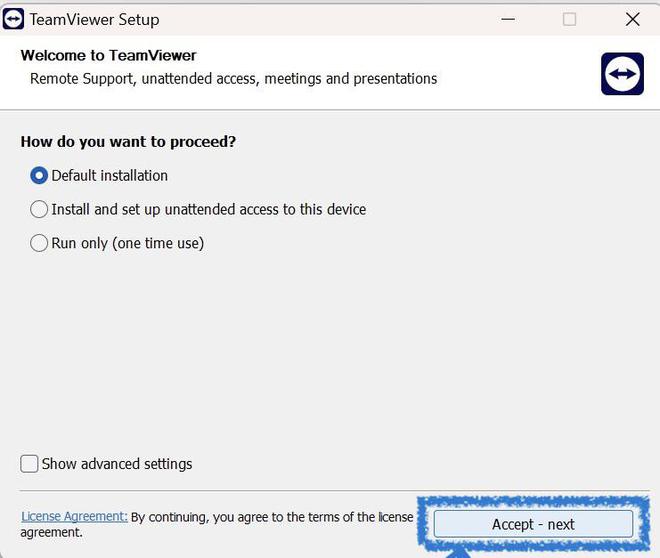The width and height of the screenshot is (660, 558).
Task: Open the License Agreement link
Action: pyautogui.click(x=74, y=516)
